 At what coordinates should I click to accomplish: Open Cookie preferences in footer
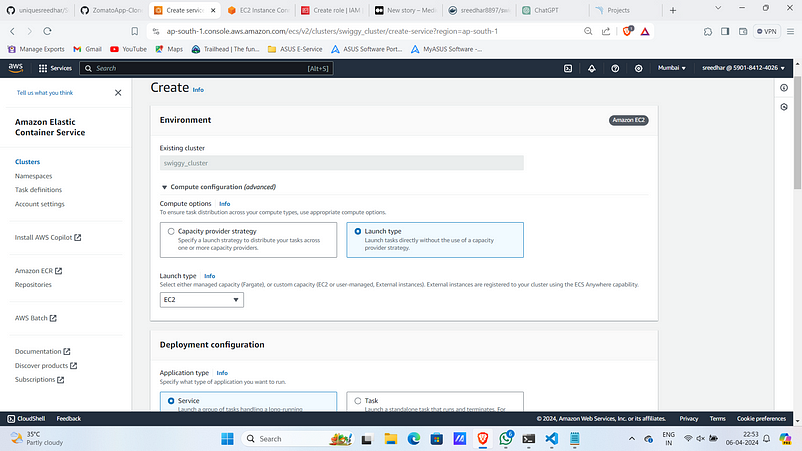pyautogui.click(x=761, y=418)
